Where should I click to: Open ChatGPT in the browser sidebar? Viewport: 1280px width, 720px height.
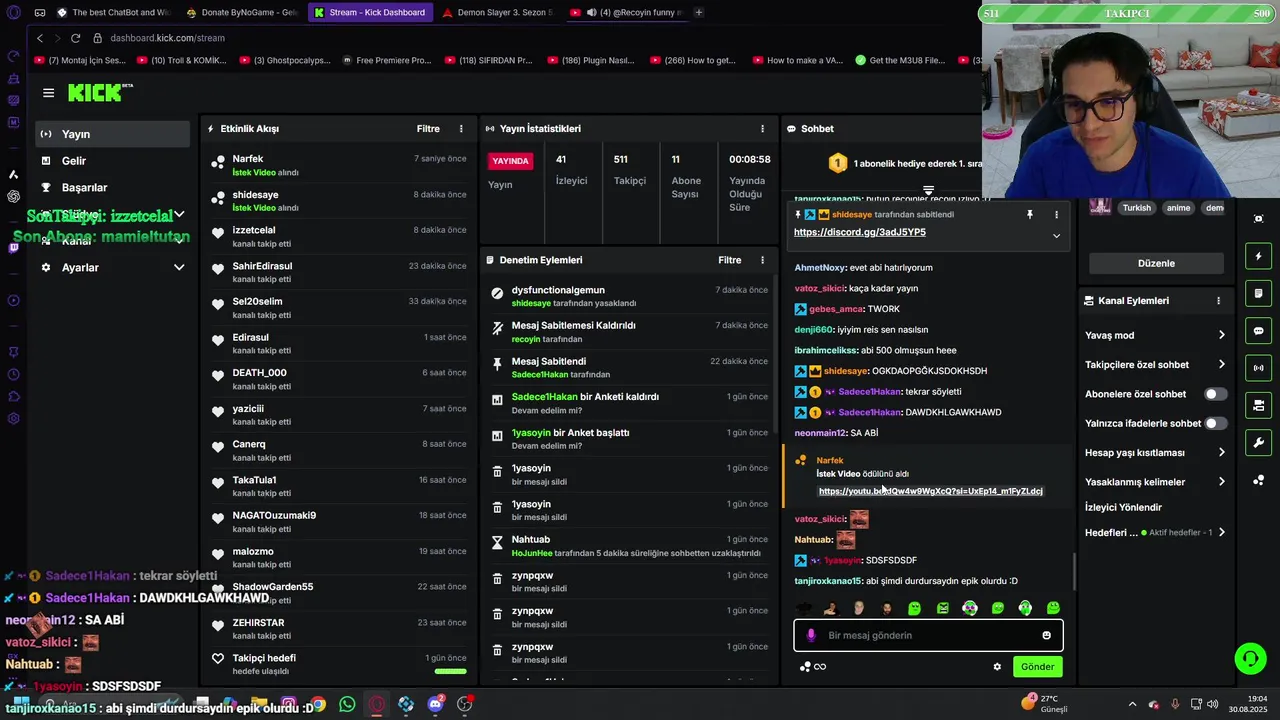(x=13, y=196)
